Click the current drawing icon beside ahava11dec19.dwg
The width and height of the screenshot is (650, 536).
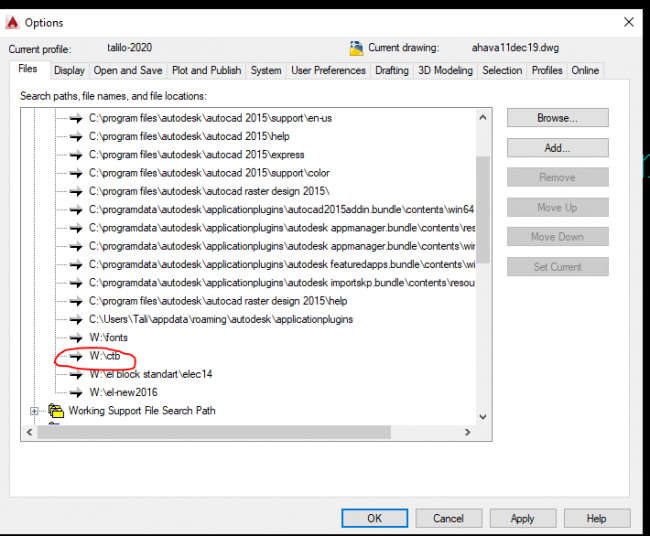pyautogui.click(x=356, y=47)
